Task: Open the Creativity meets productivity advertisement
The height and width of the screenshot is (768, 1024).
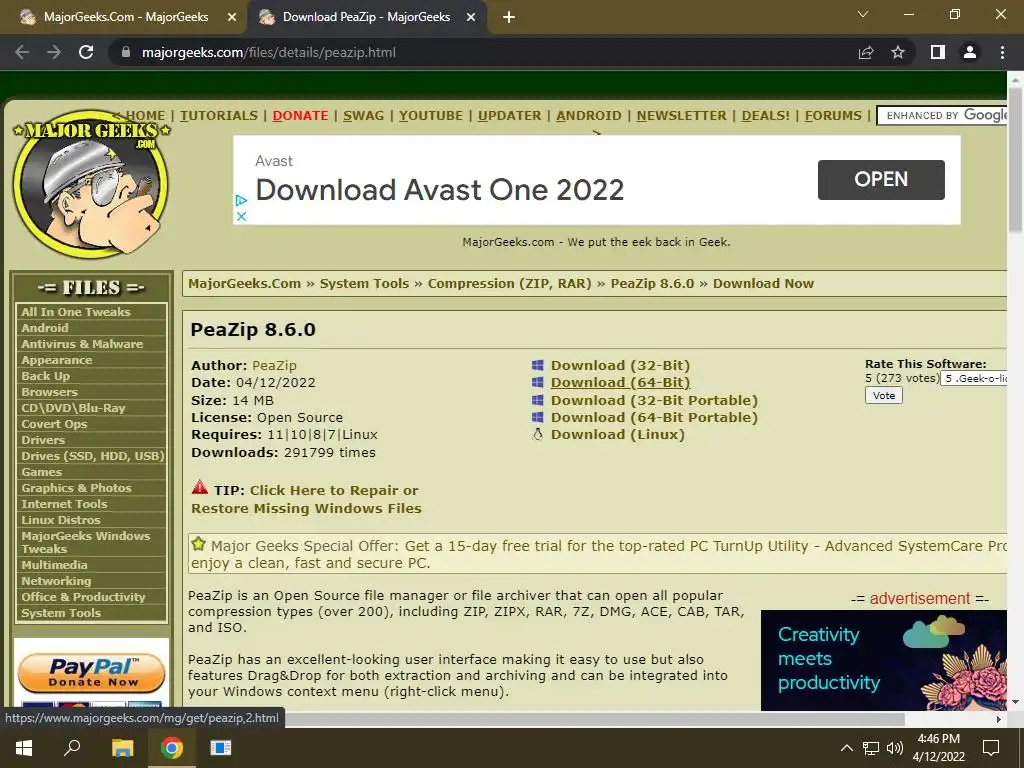Action: click(884, 660)
